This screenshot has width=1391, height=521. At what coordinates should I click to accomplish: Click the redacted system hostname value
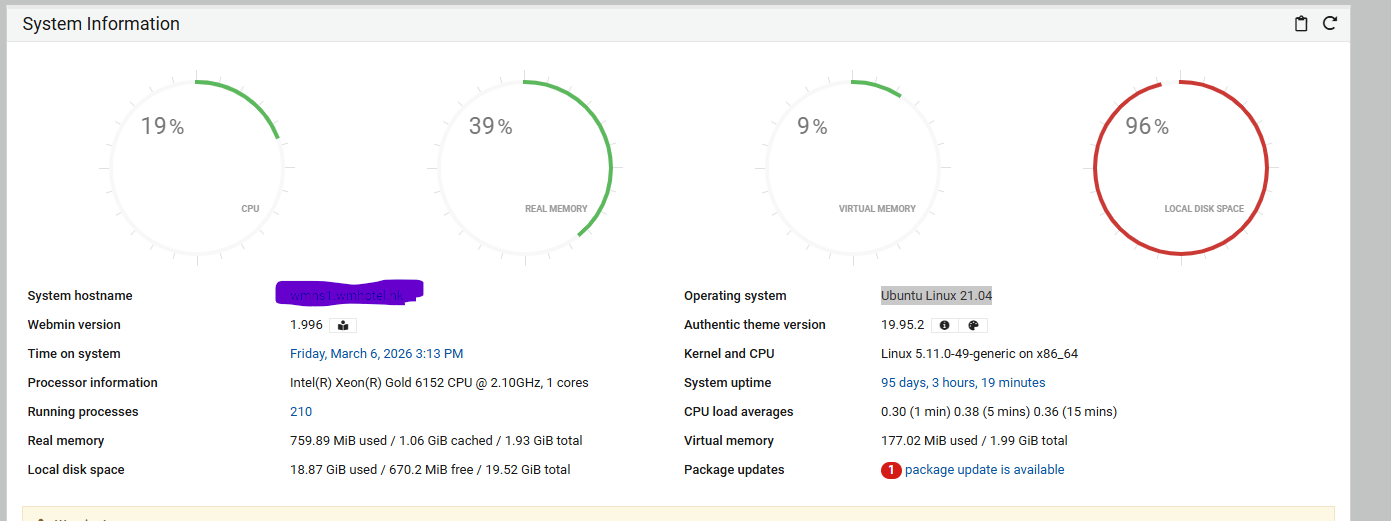click(349, 293)
